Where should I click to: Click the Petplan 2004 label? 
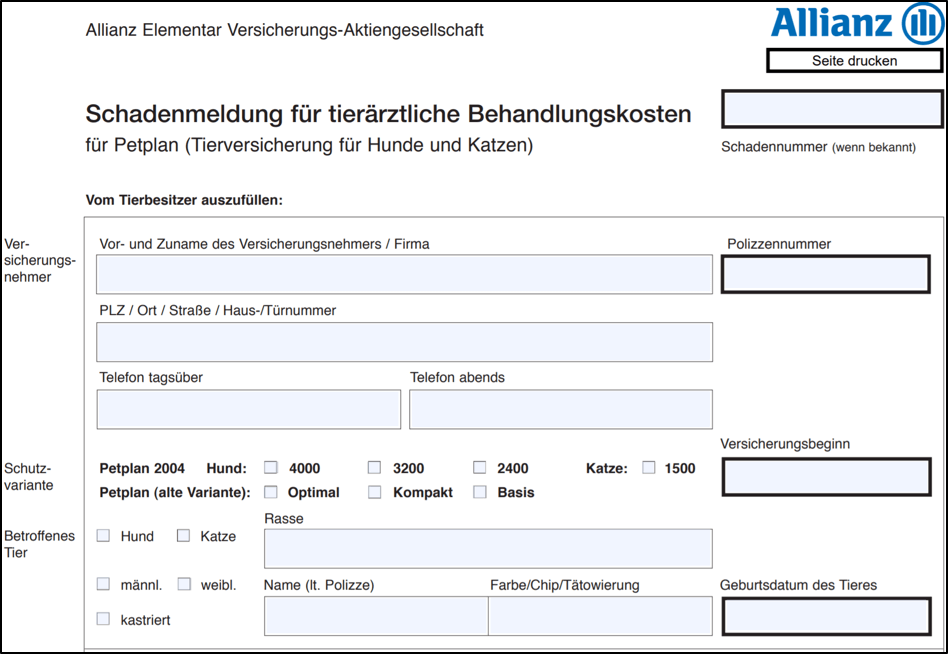pos(142,468)
